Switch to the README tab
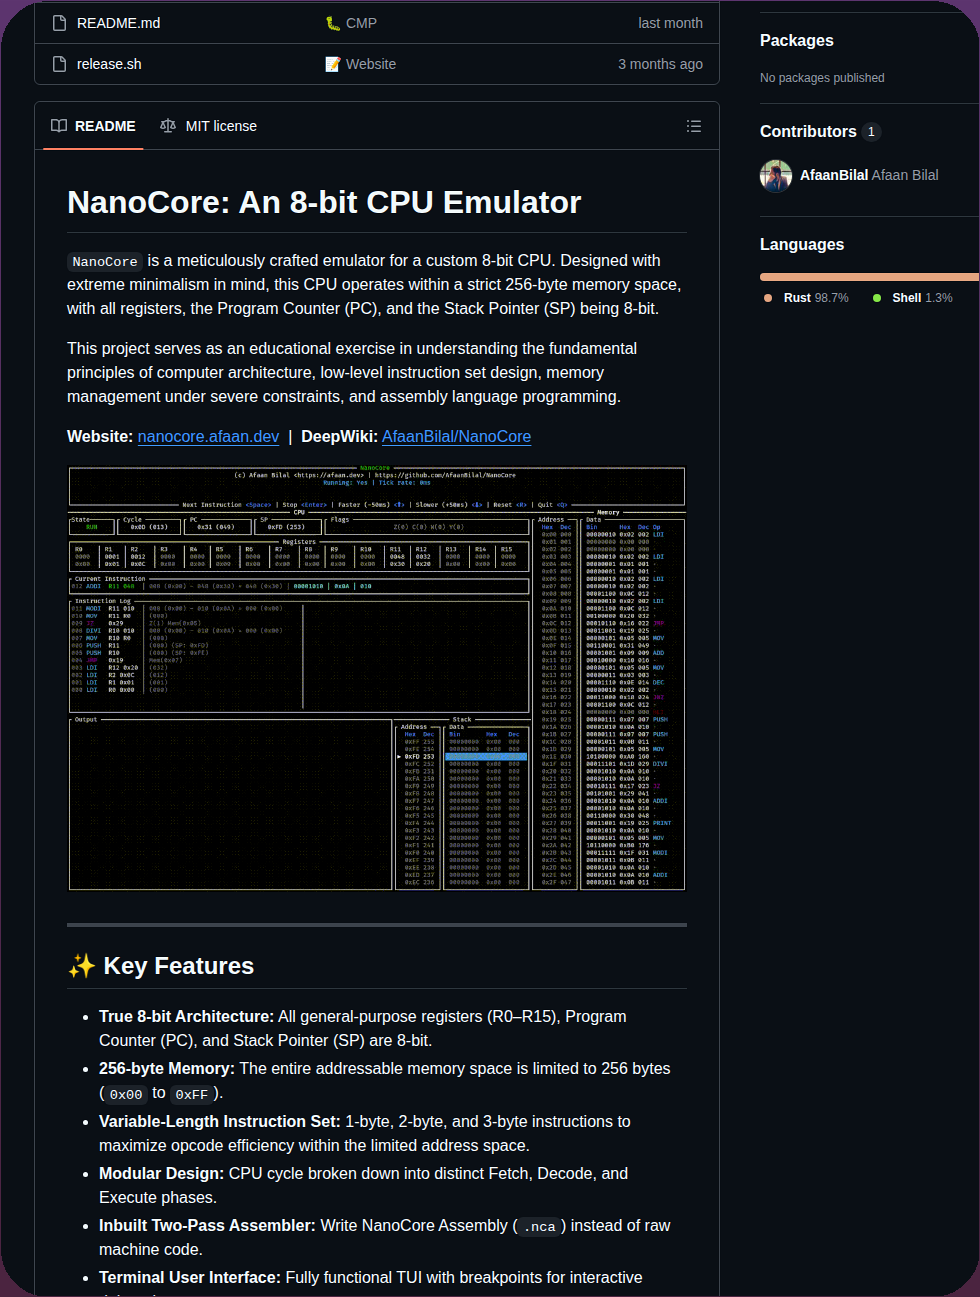 tap(93, 126)
